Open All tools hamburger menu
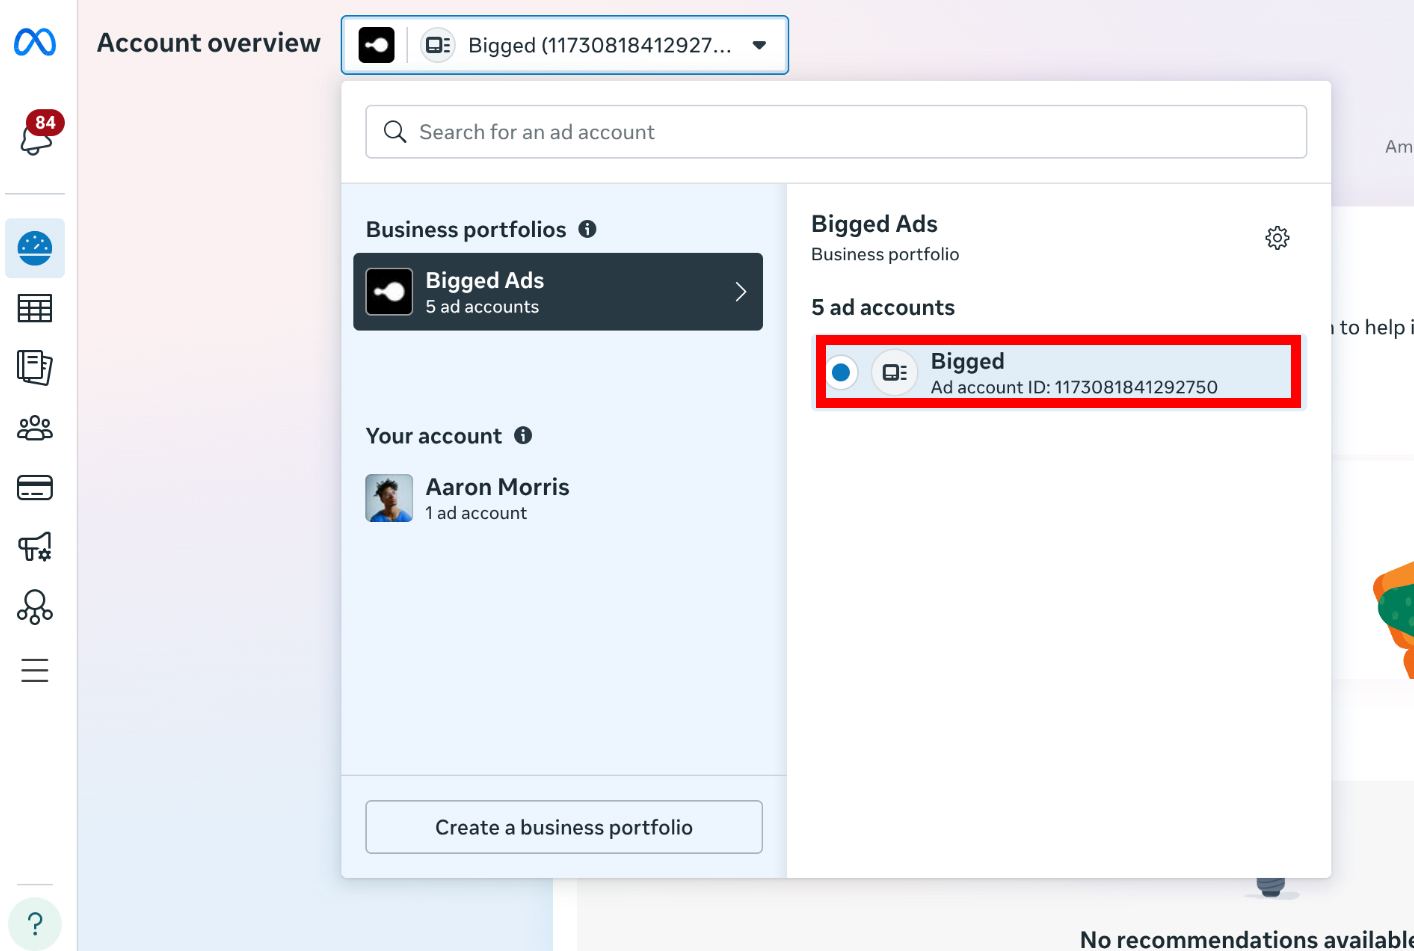The image size is (1414, 951). coord(35,670)
